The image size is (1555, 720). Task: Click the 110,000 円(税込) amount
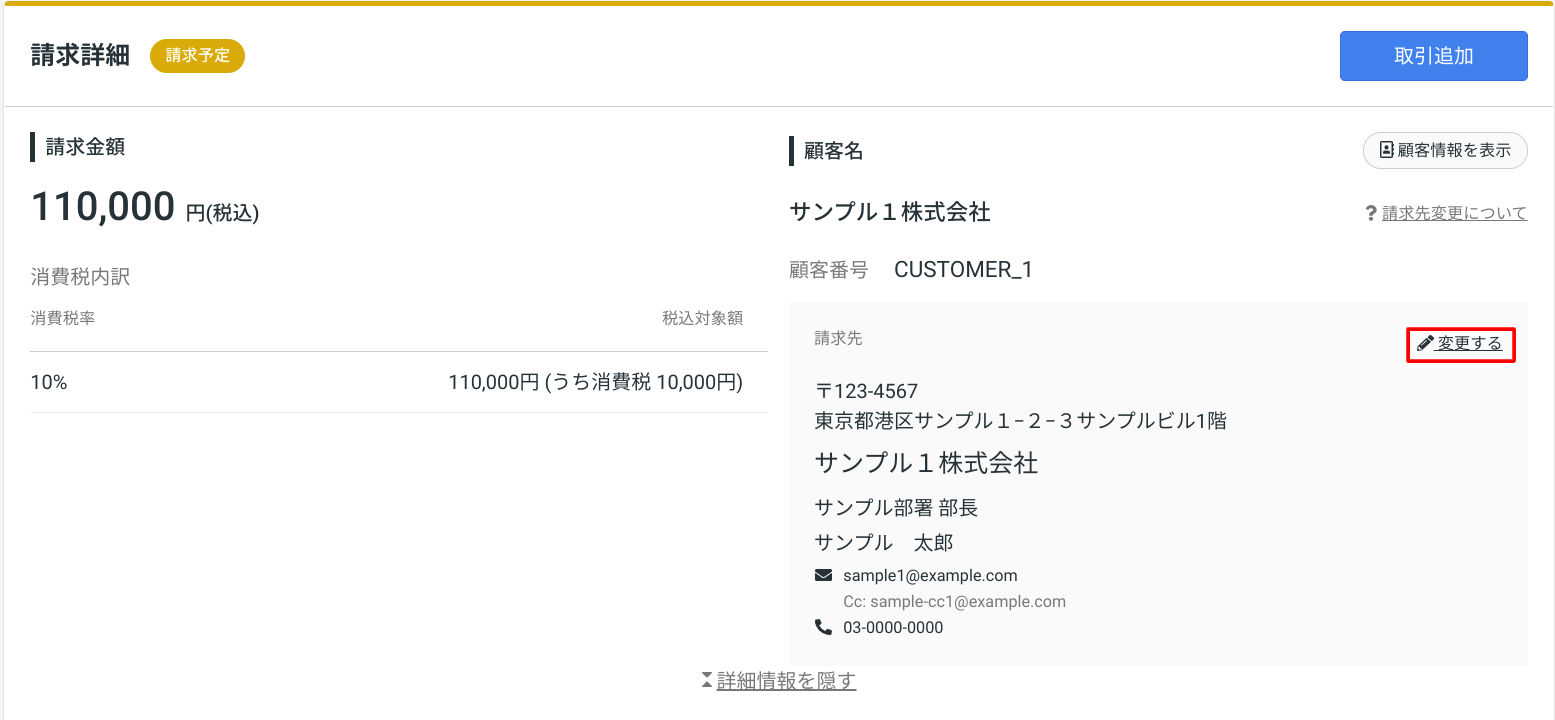pyautogui.click(x=145, y=207)
